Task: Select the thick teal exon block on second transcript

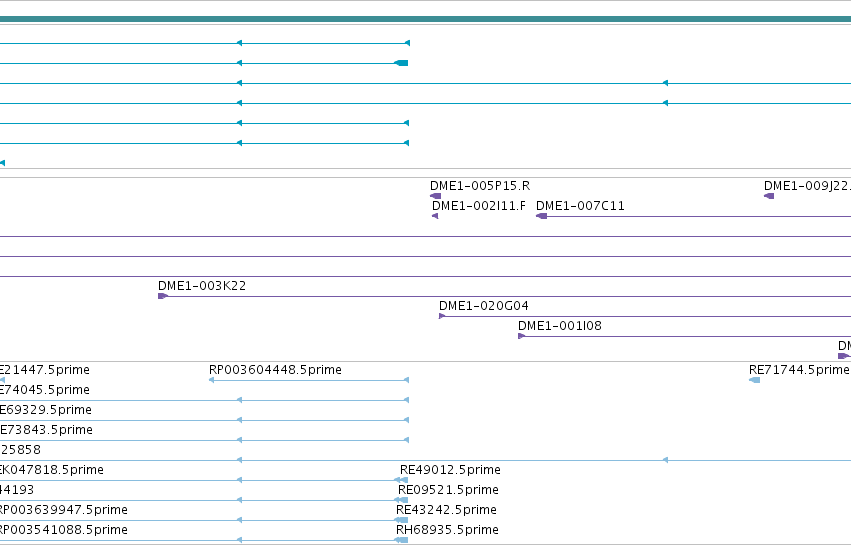Action: pyautogui.click(x=401, y=63)
